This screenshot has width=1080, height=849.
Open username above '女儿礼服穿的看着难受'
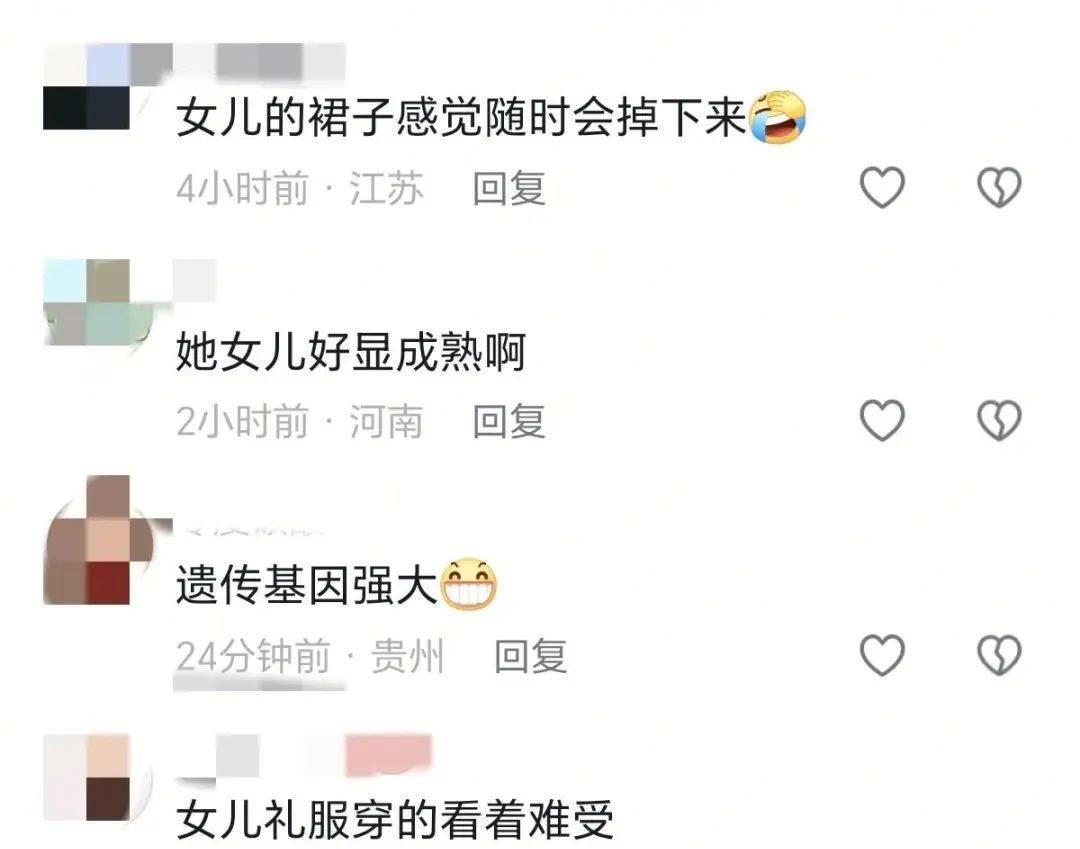coord(303,756)
